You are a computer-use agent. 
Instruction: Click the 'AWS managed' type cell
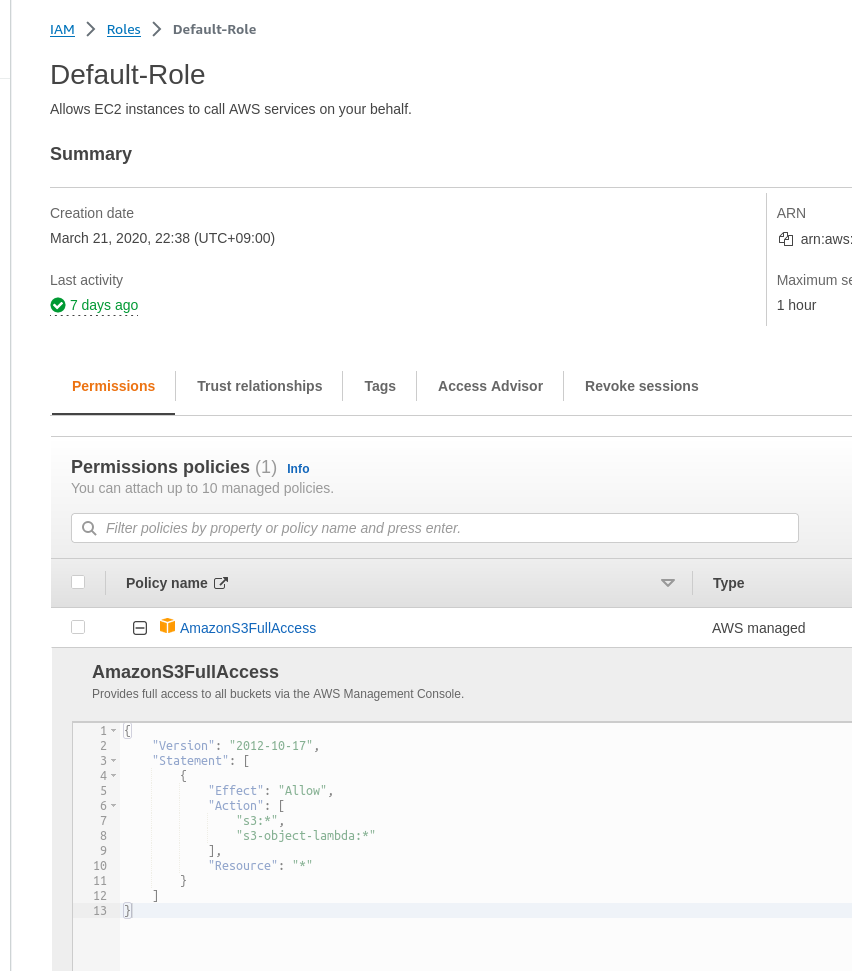pyautogui.click(x=759, y=628)
